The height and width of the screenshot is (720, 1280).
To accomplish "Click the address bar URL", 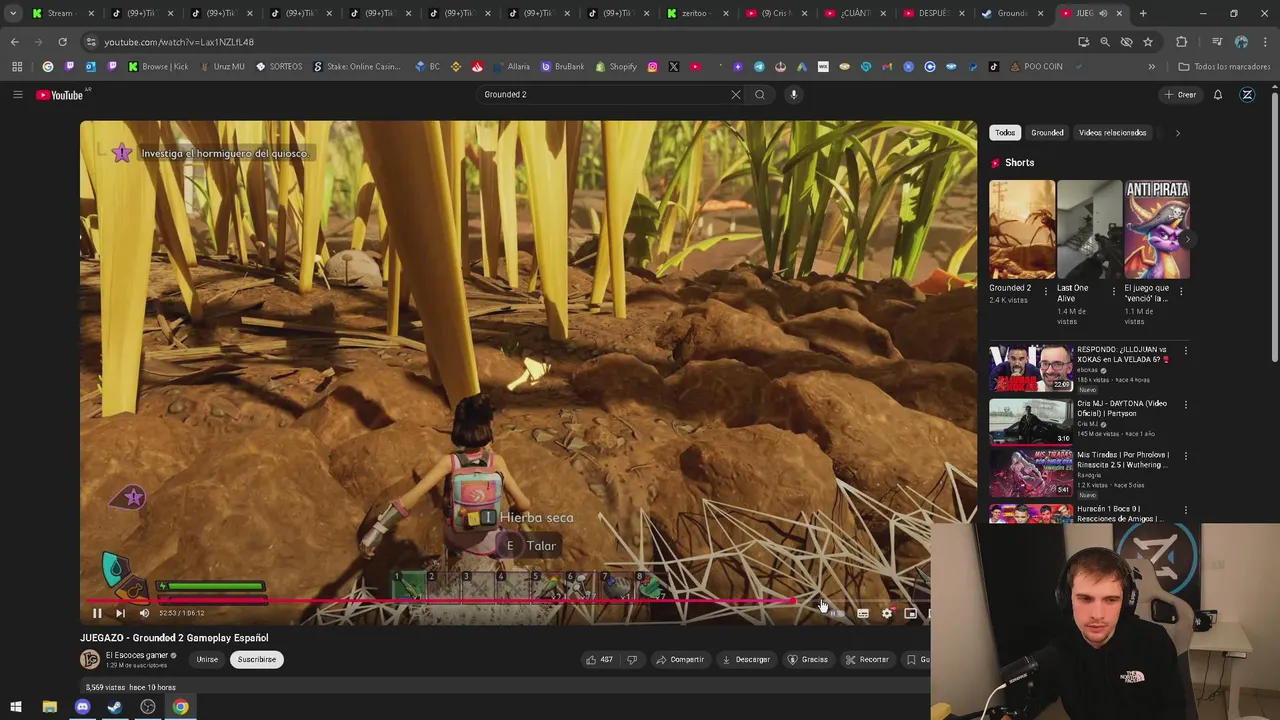I will click(179, 42).
